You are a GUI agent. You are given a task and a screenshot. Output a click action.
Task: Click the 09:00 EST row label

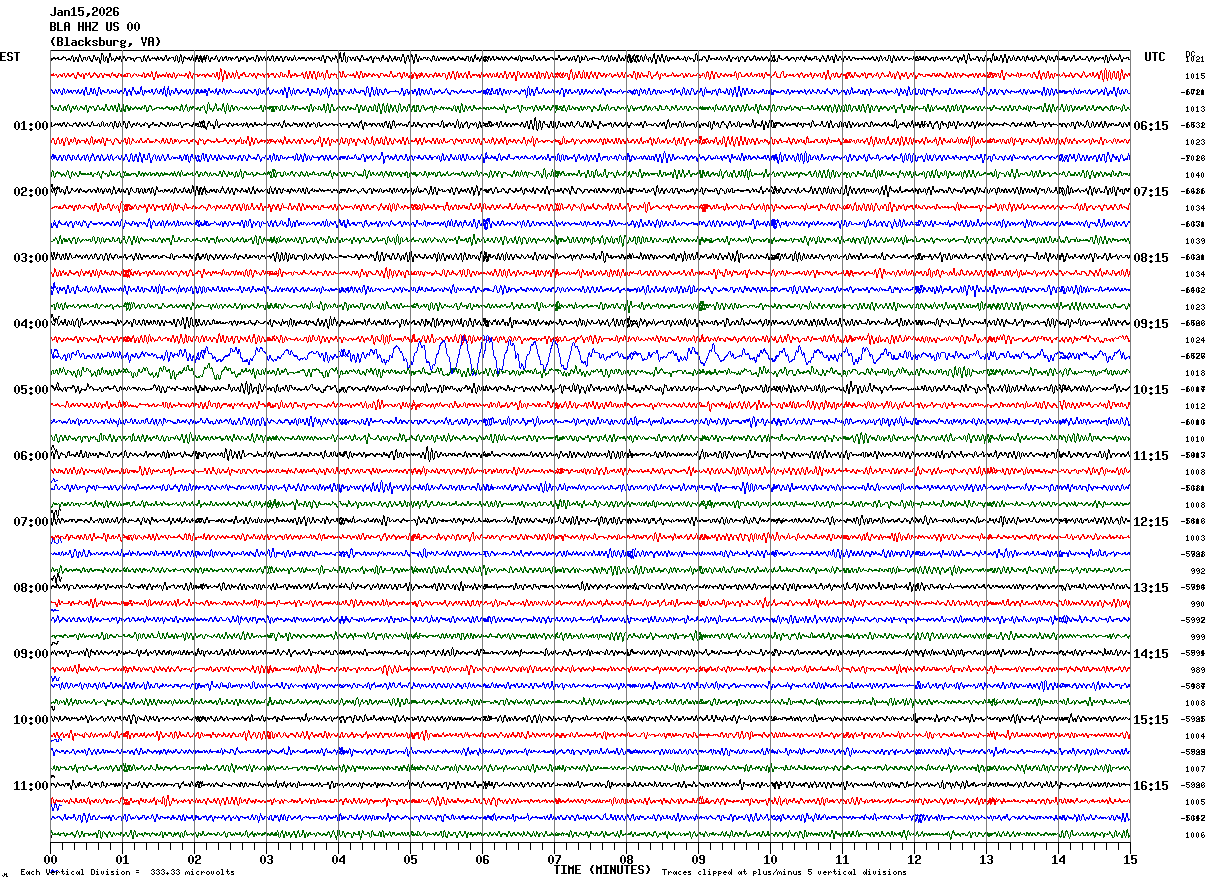(x=31, y=654)
